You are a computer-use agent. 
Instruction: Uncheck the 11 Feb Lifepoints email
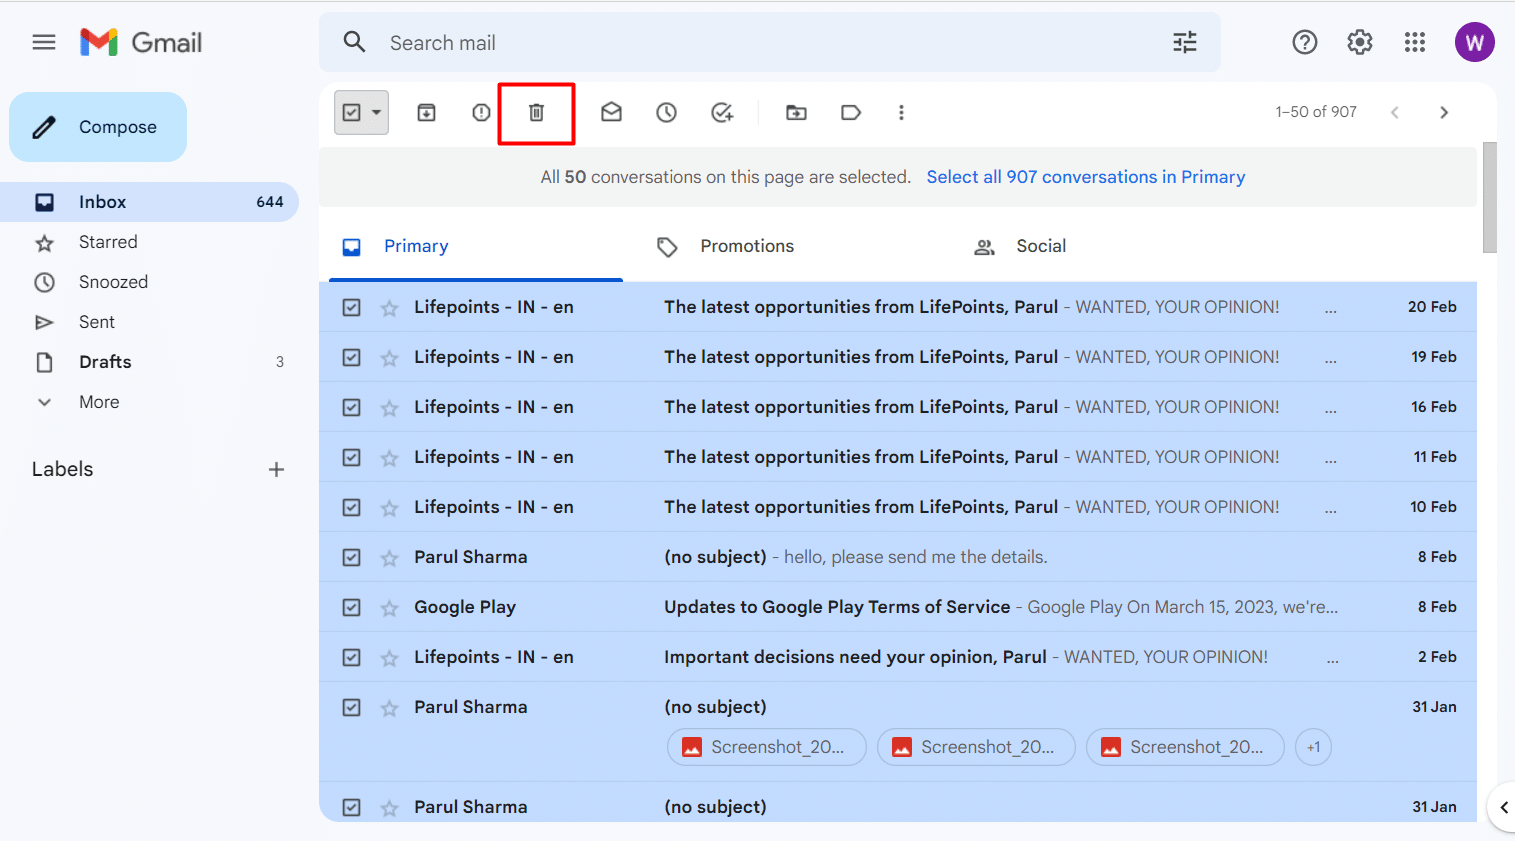coord(352,458)
